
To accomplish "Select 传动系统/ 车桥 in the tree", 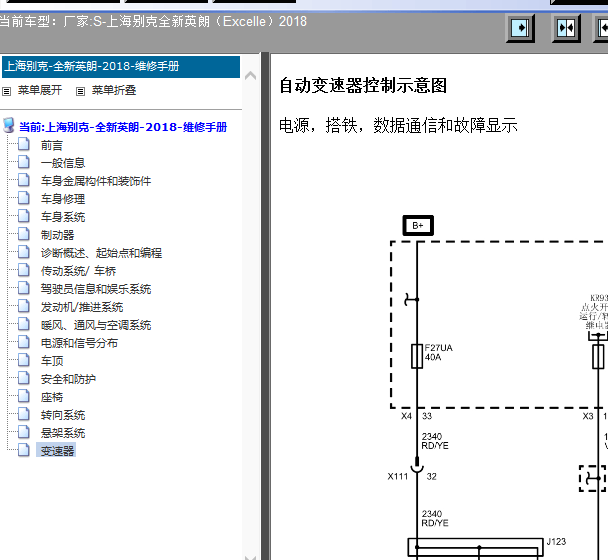I will 78,271.
